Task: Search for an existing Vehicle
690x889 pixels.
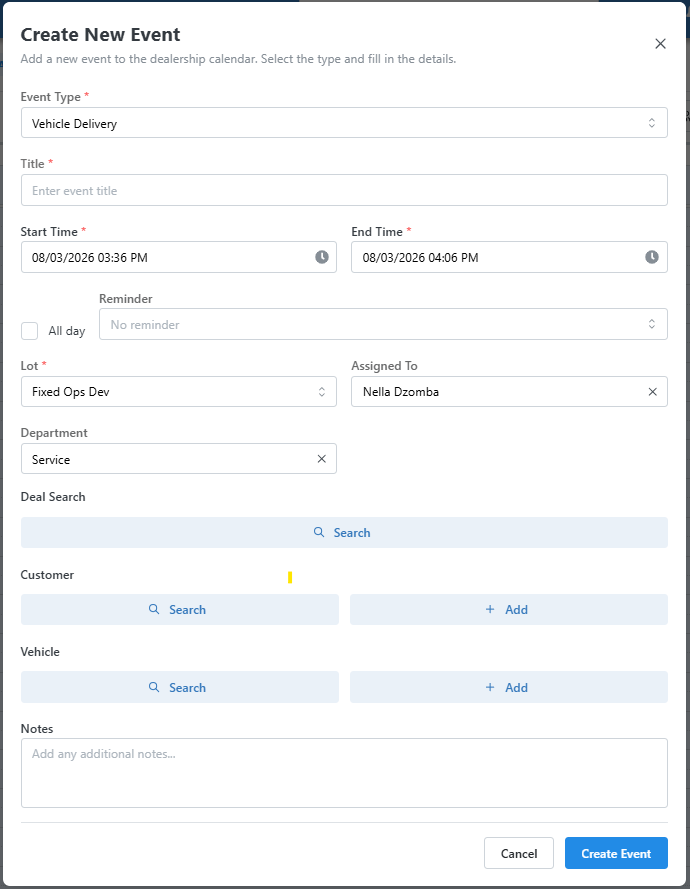Action: pyautogui.click(x=180, y=687)
